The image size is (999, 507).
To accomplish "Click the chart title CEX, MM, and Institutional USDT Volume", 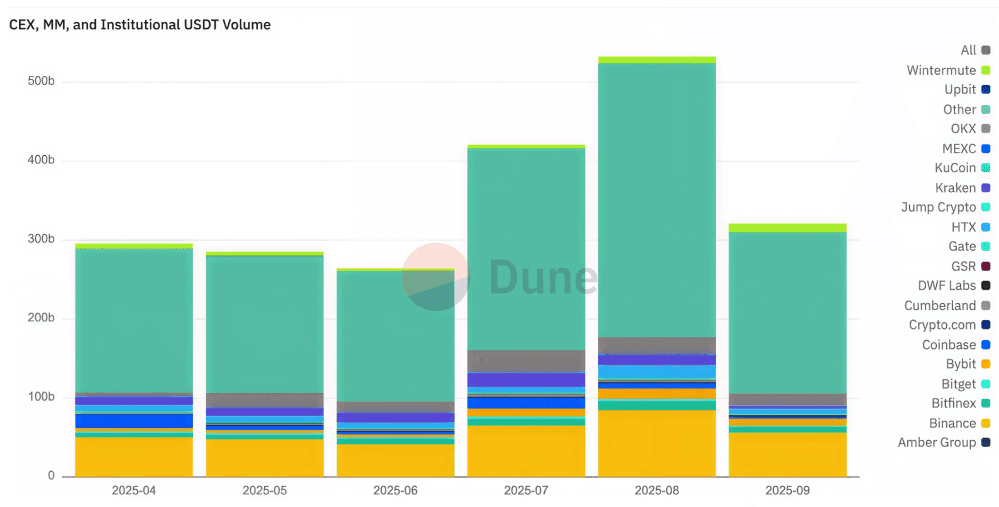I will click(139, 25).
